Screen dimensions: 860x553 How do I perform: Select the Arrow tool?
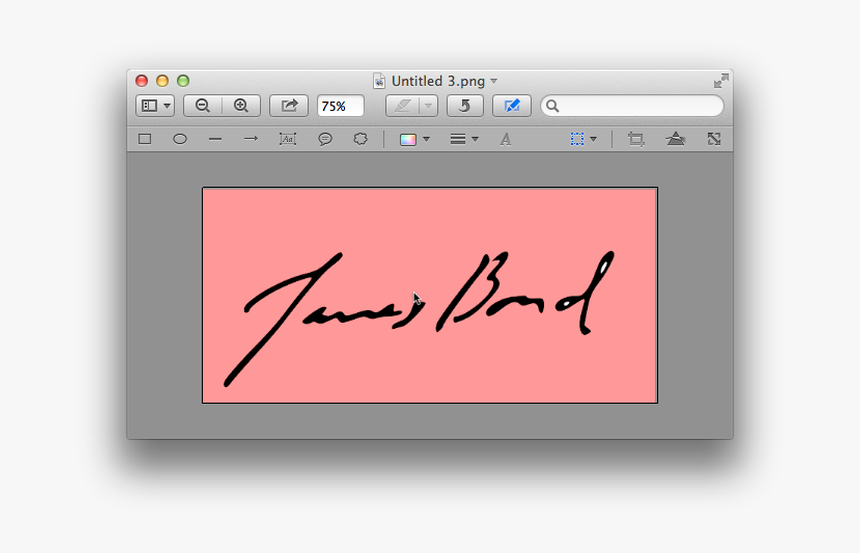(x=251, y=139)
